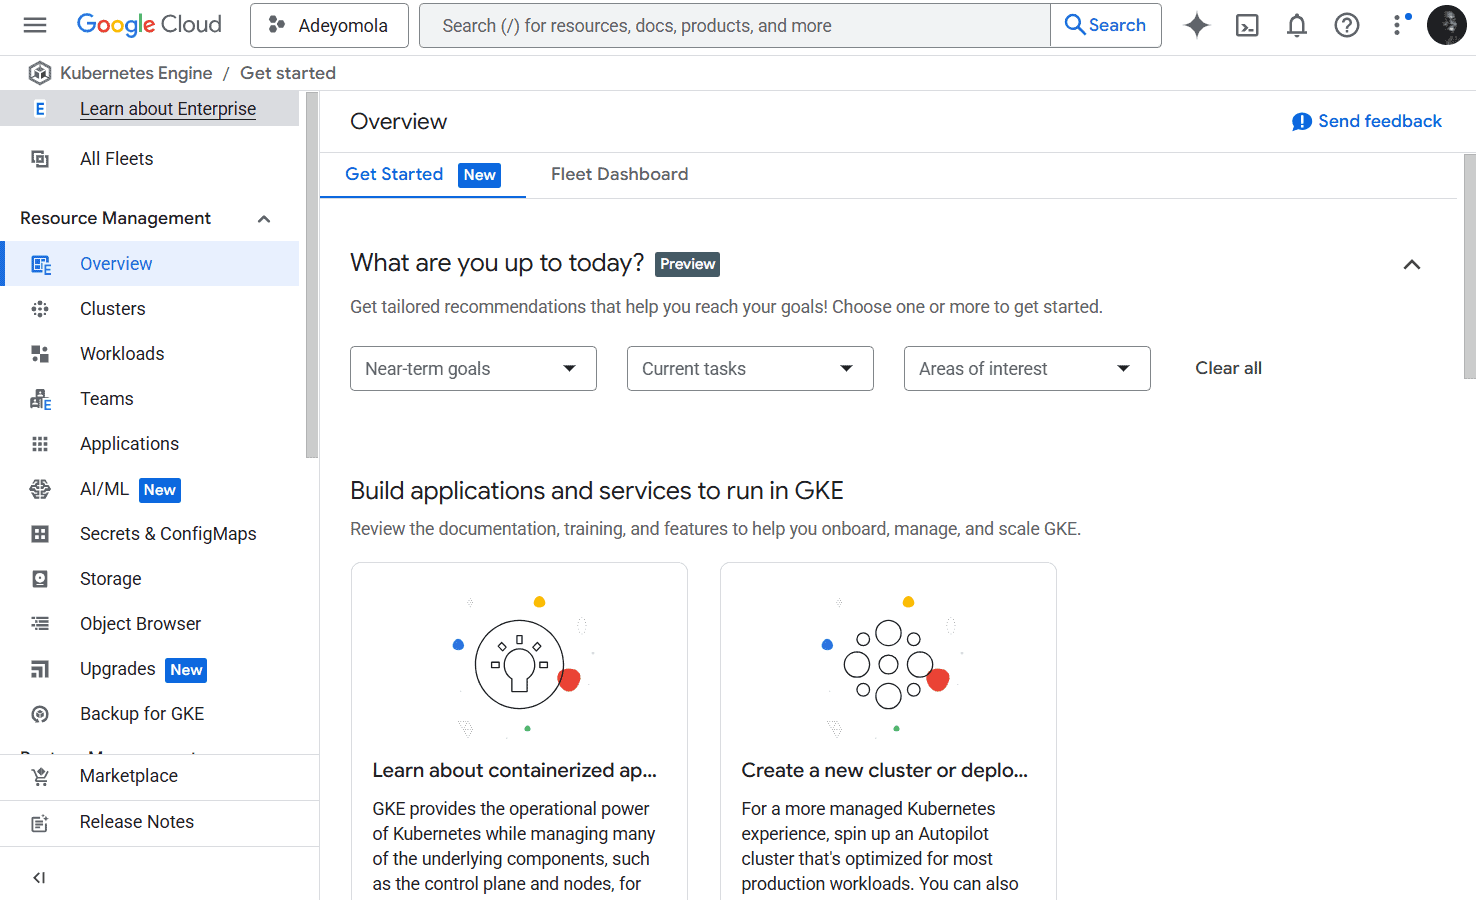Open Storage from the sidebar

tap(150, 579)
